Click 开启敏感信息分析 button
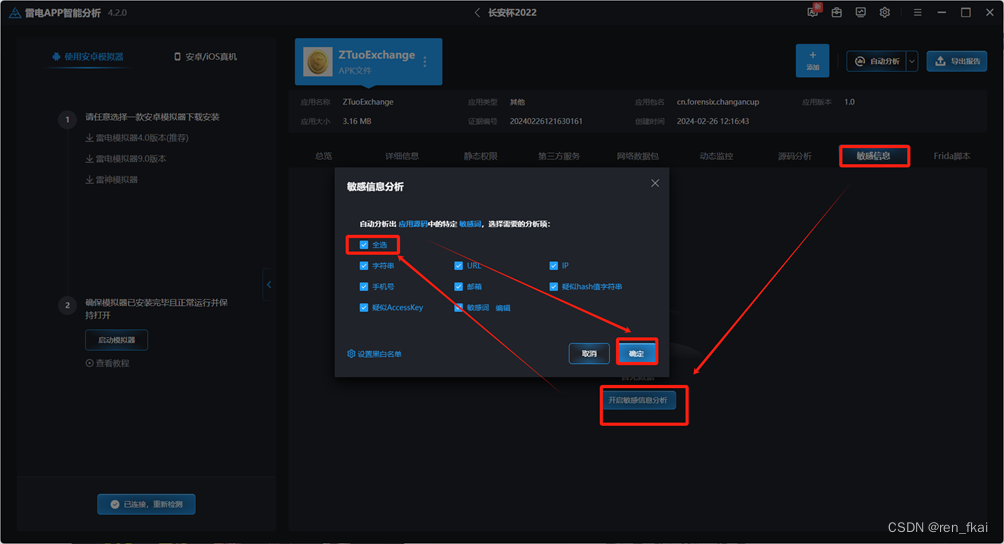 click(638, 400)
